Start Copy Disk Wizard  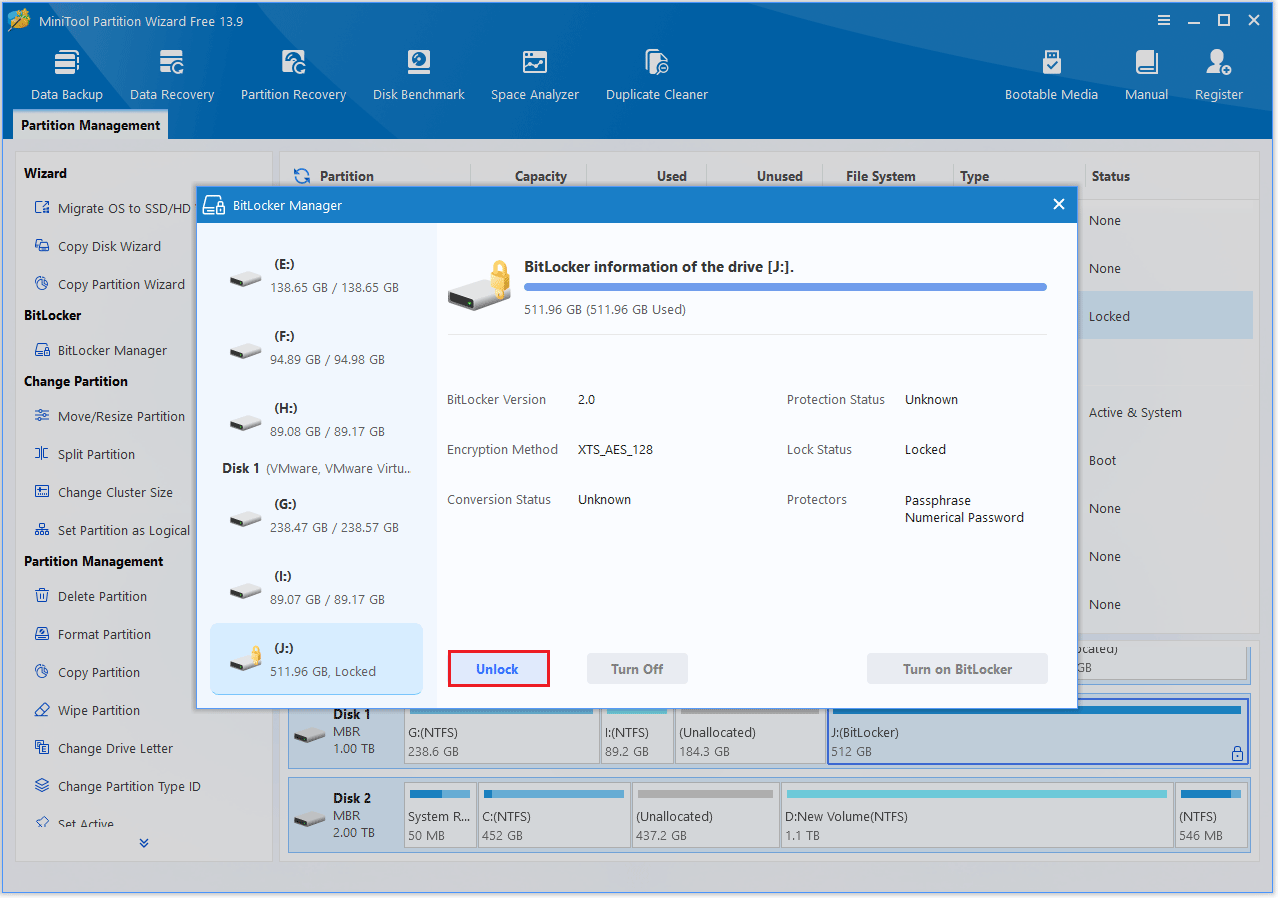tap(97, 246)
